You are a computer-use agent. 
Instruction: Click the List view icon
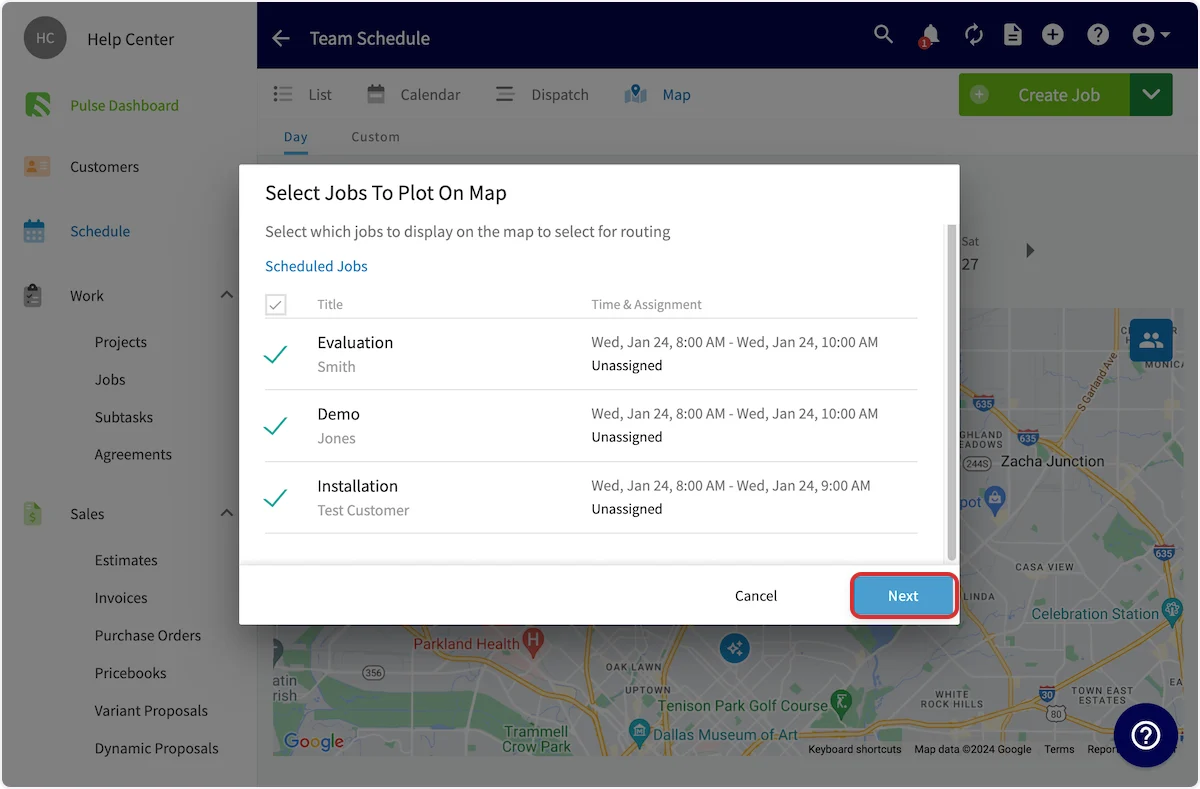(283, 94)
